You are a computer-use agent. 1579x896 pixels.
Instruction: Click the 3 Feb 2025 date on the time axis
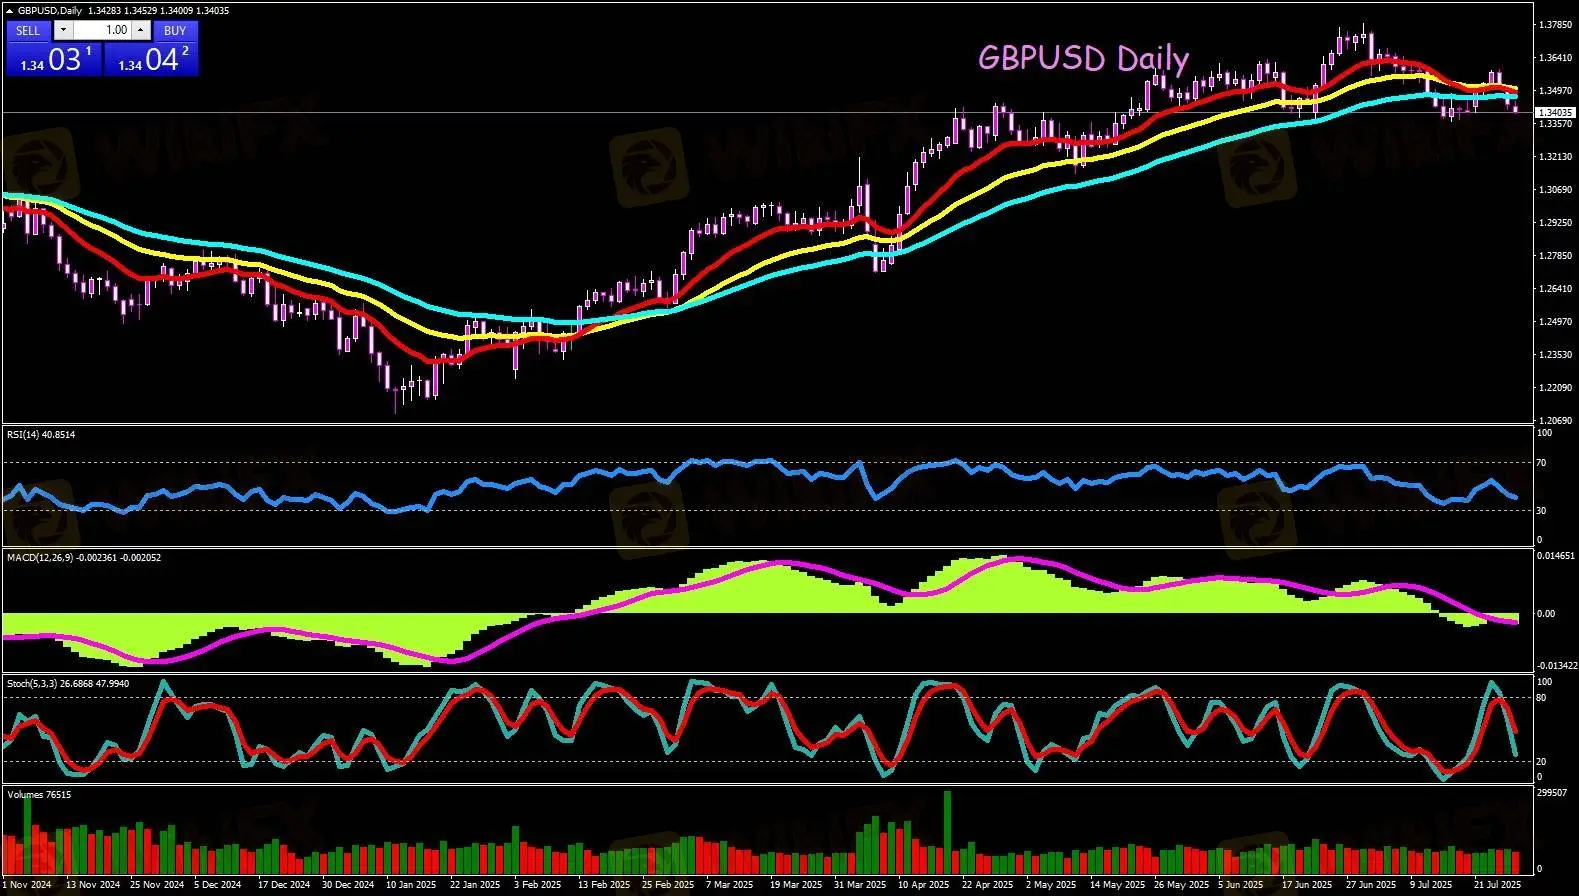point(538,884)
